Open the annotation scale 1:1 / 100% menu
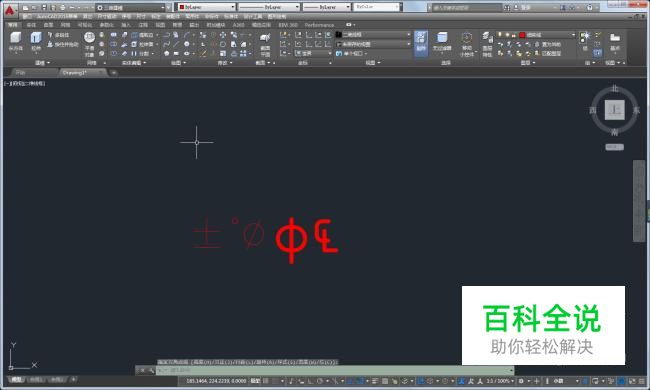The width and height of the screenshot is (650, 390). point(499,381)
